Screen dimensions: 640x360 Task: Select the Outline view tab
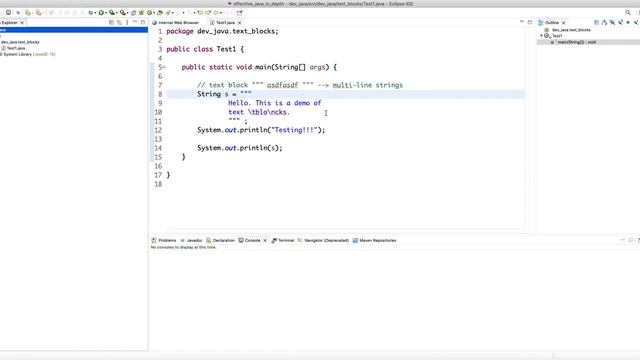coord(549,23)
